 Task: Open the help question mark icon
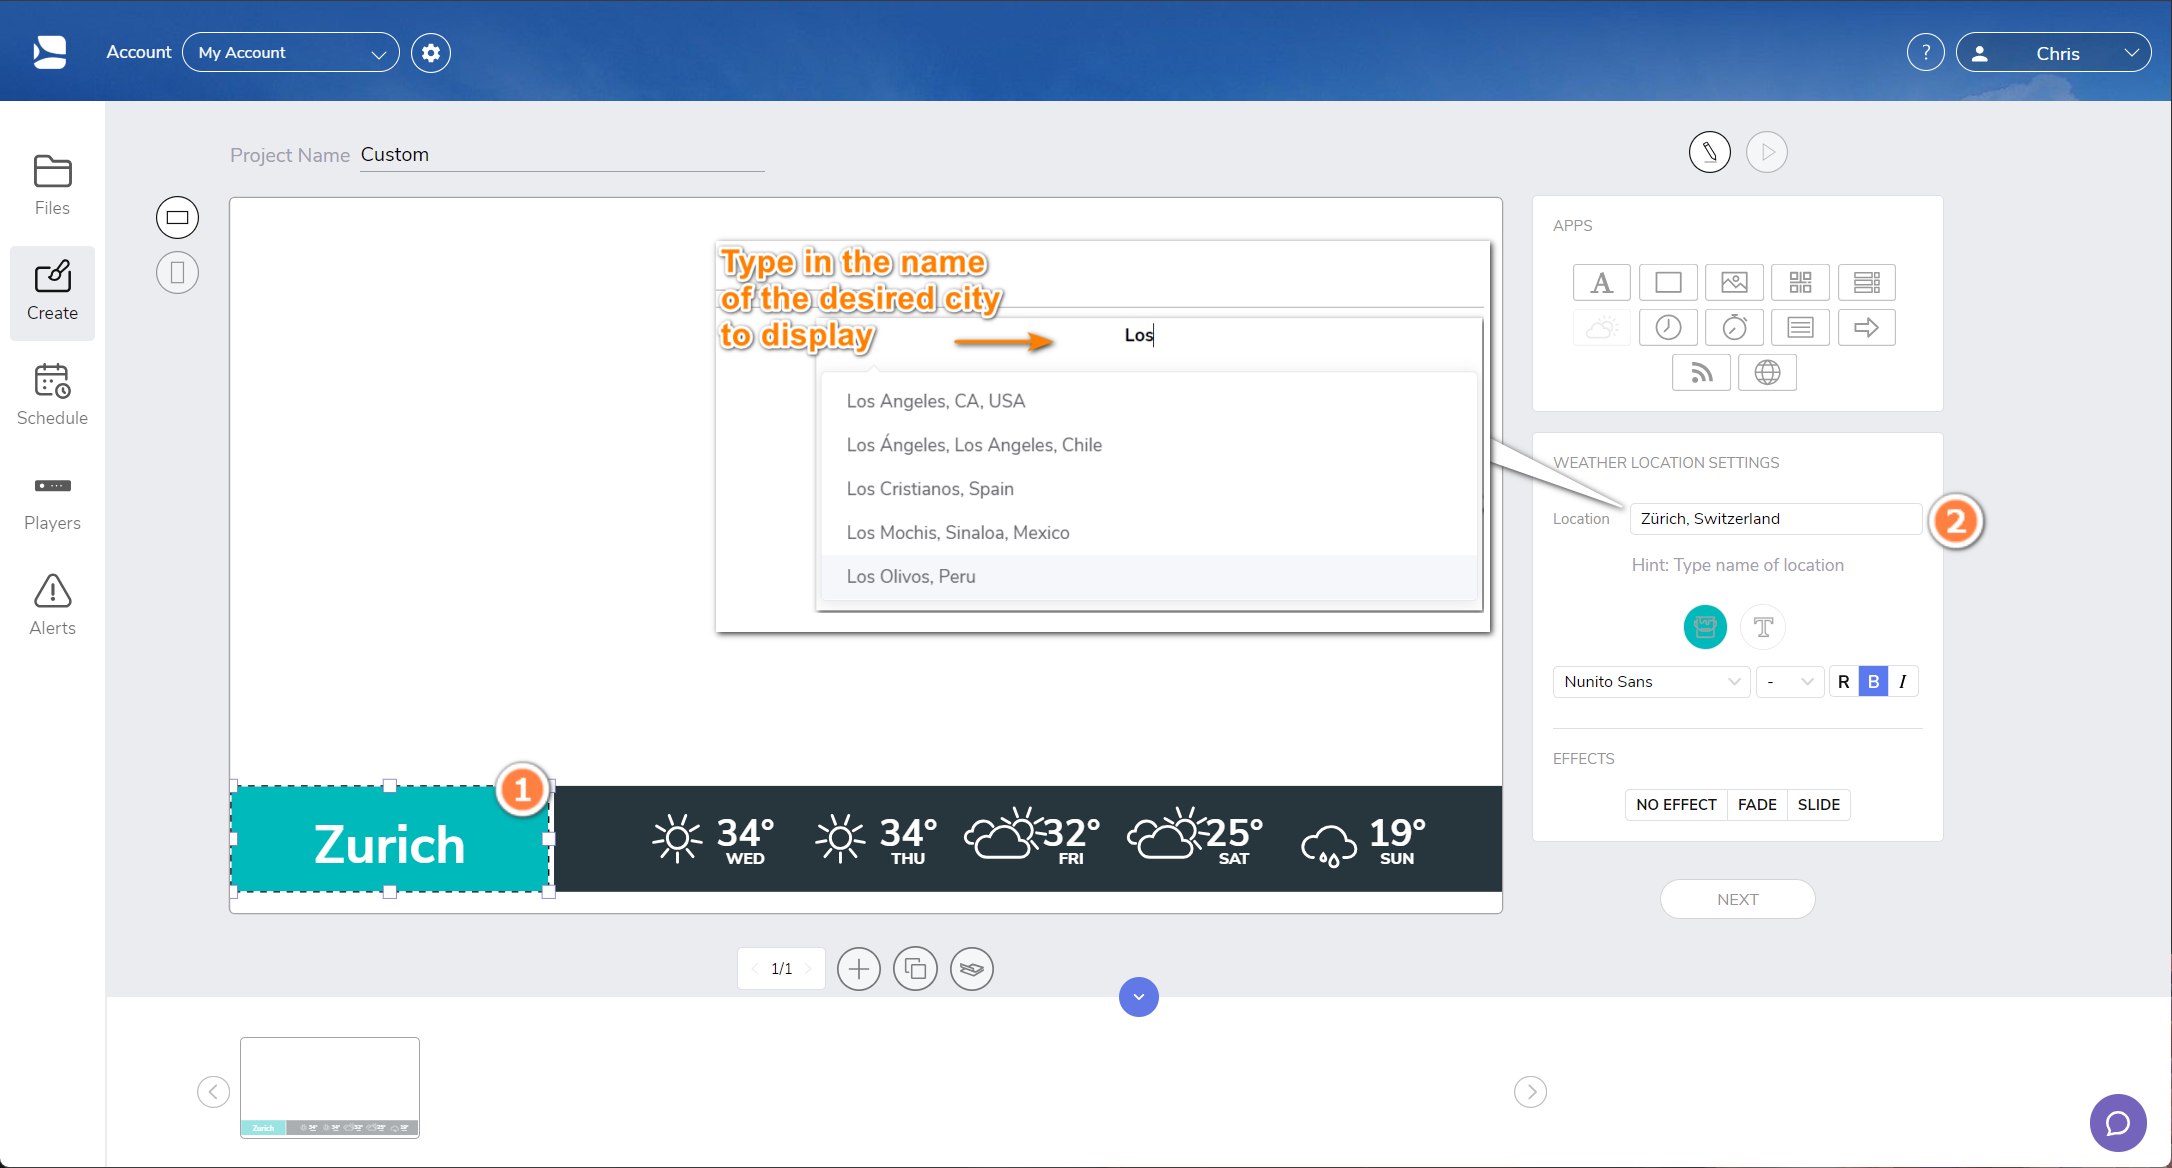[1925, 52]
